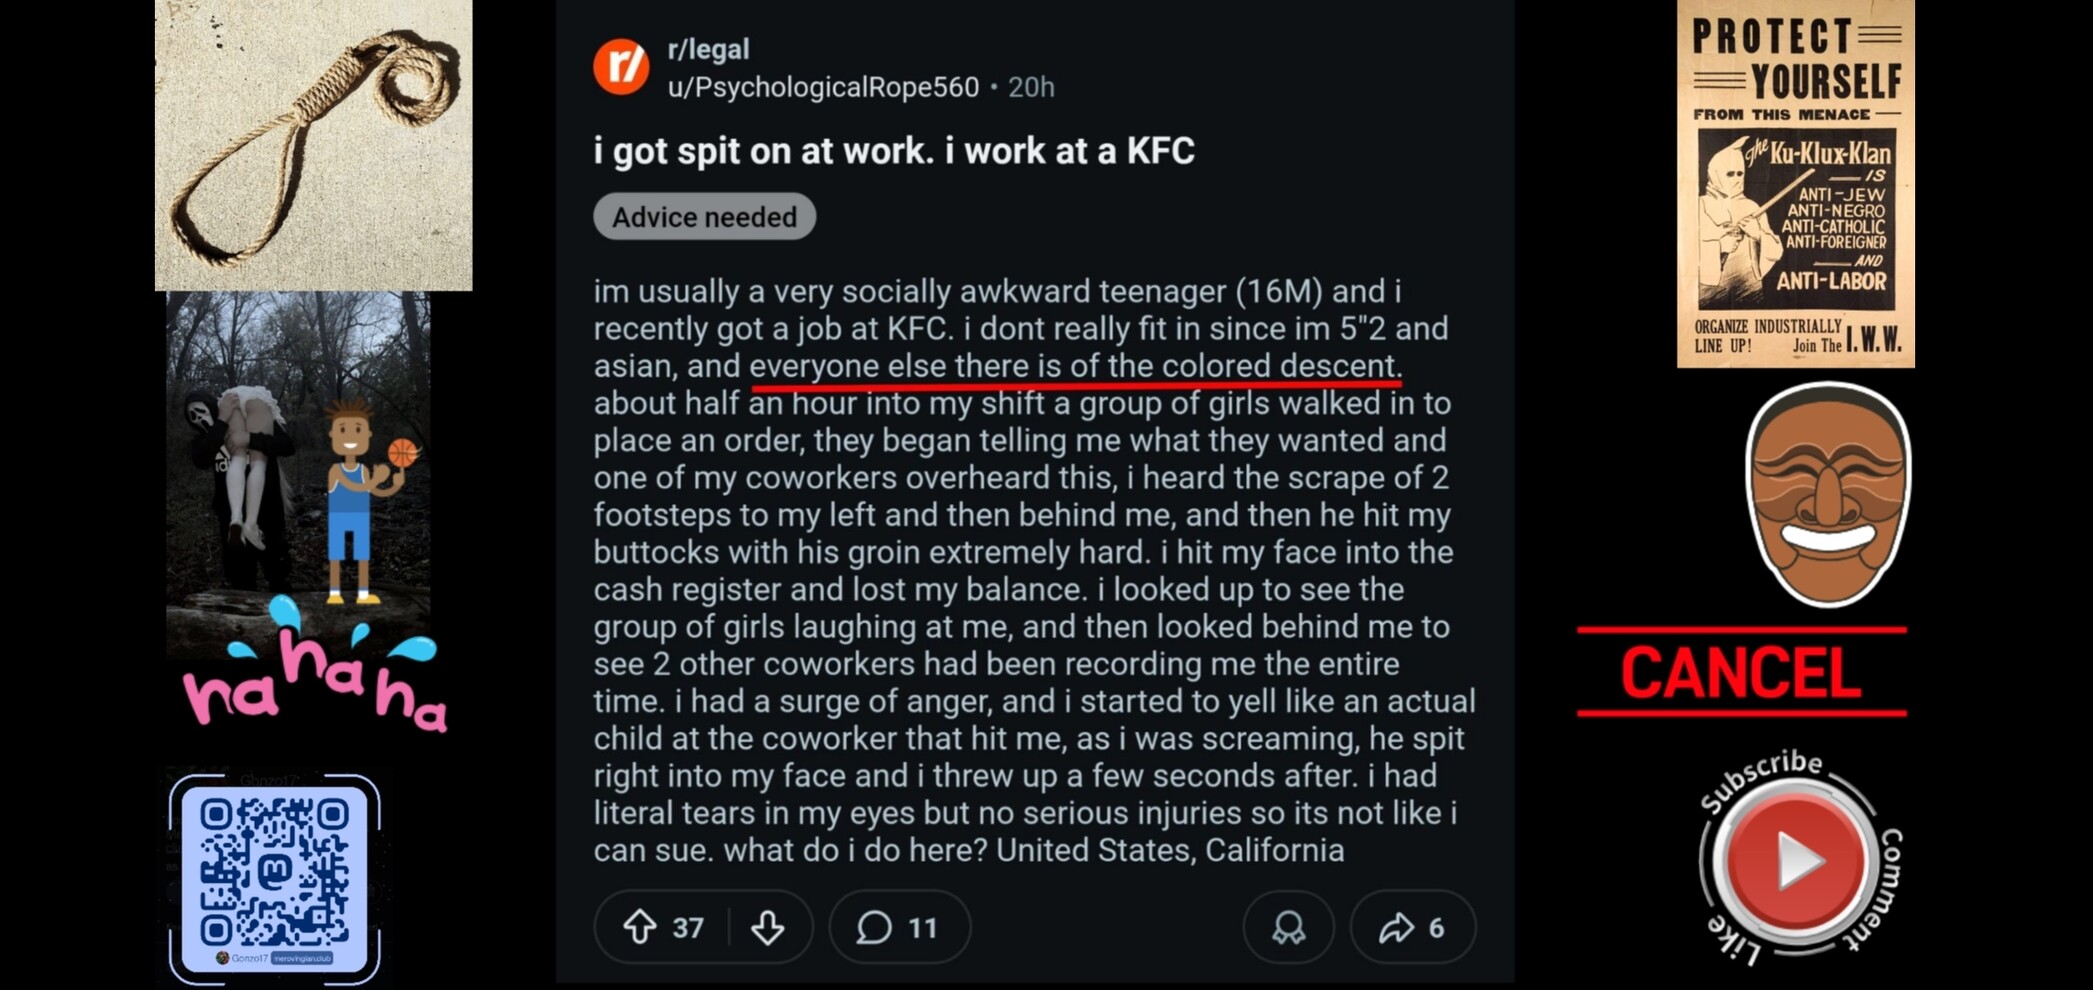
Task: Open the comments bubble showing 11
Action: (x=898, y=927)
